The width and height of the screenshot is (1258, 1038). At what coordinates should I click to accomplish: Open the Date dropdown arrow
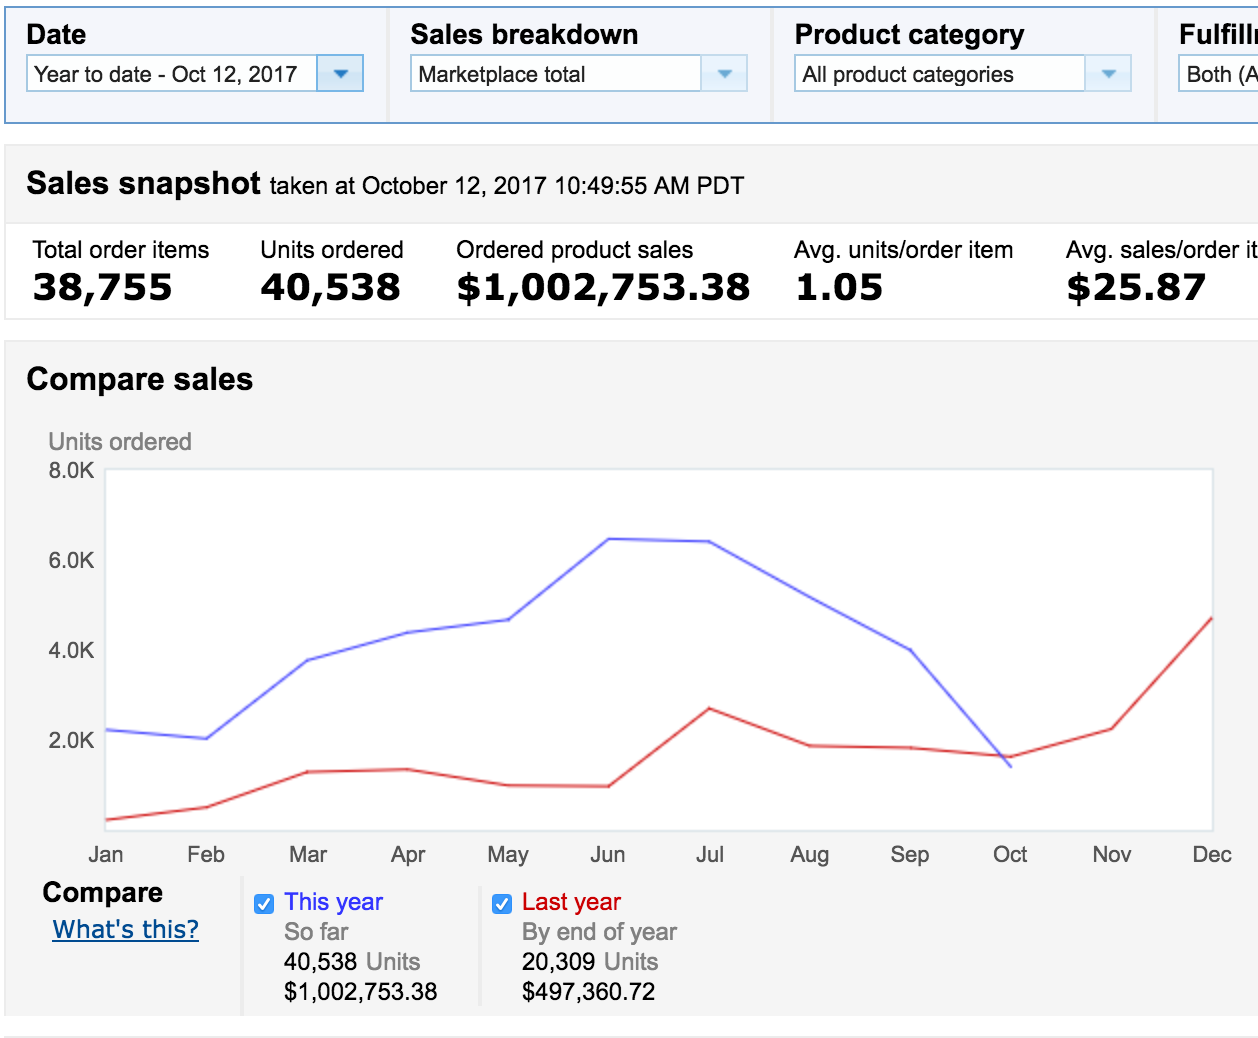pos(340,74)
